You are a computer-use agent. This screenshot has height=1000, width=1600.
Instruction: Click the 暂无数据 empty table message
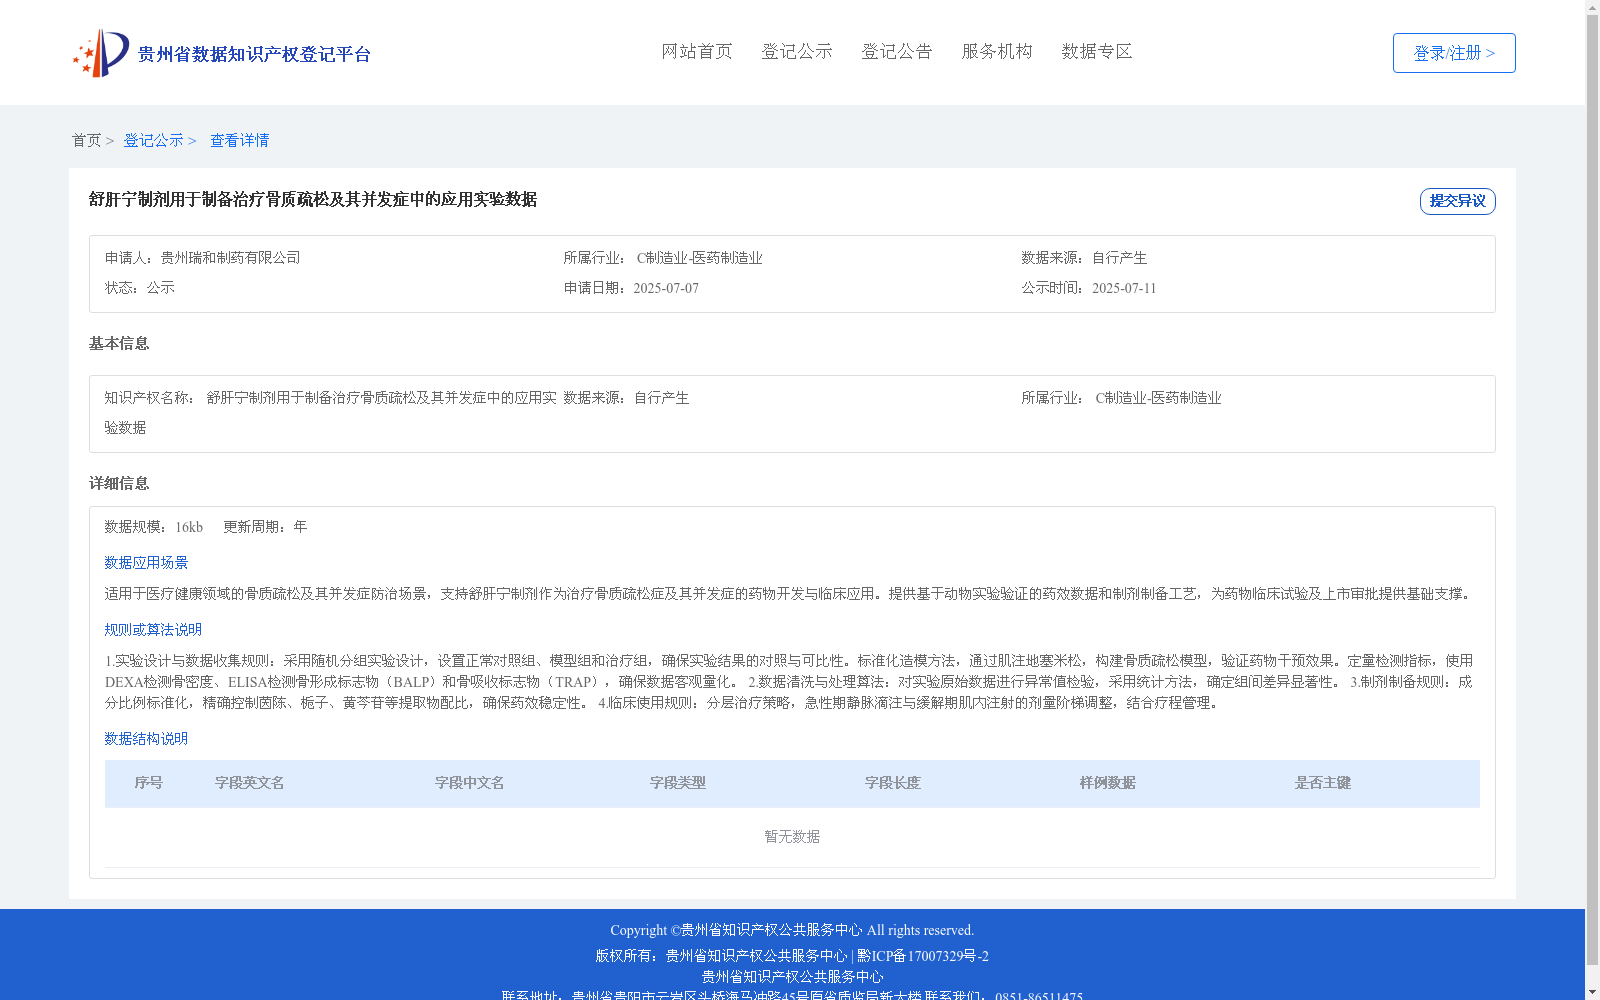point(792,837)
